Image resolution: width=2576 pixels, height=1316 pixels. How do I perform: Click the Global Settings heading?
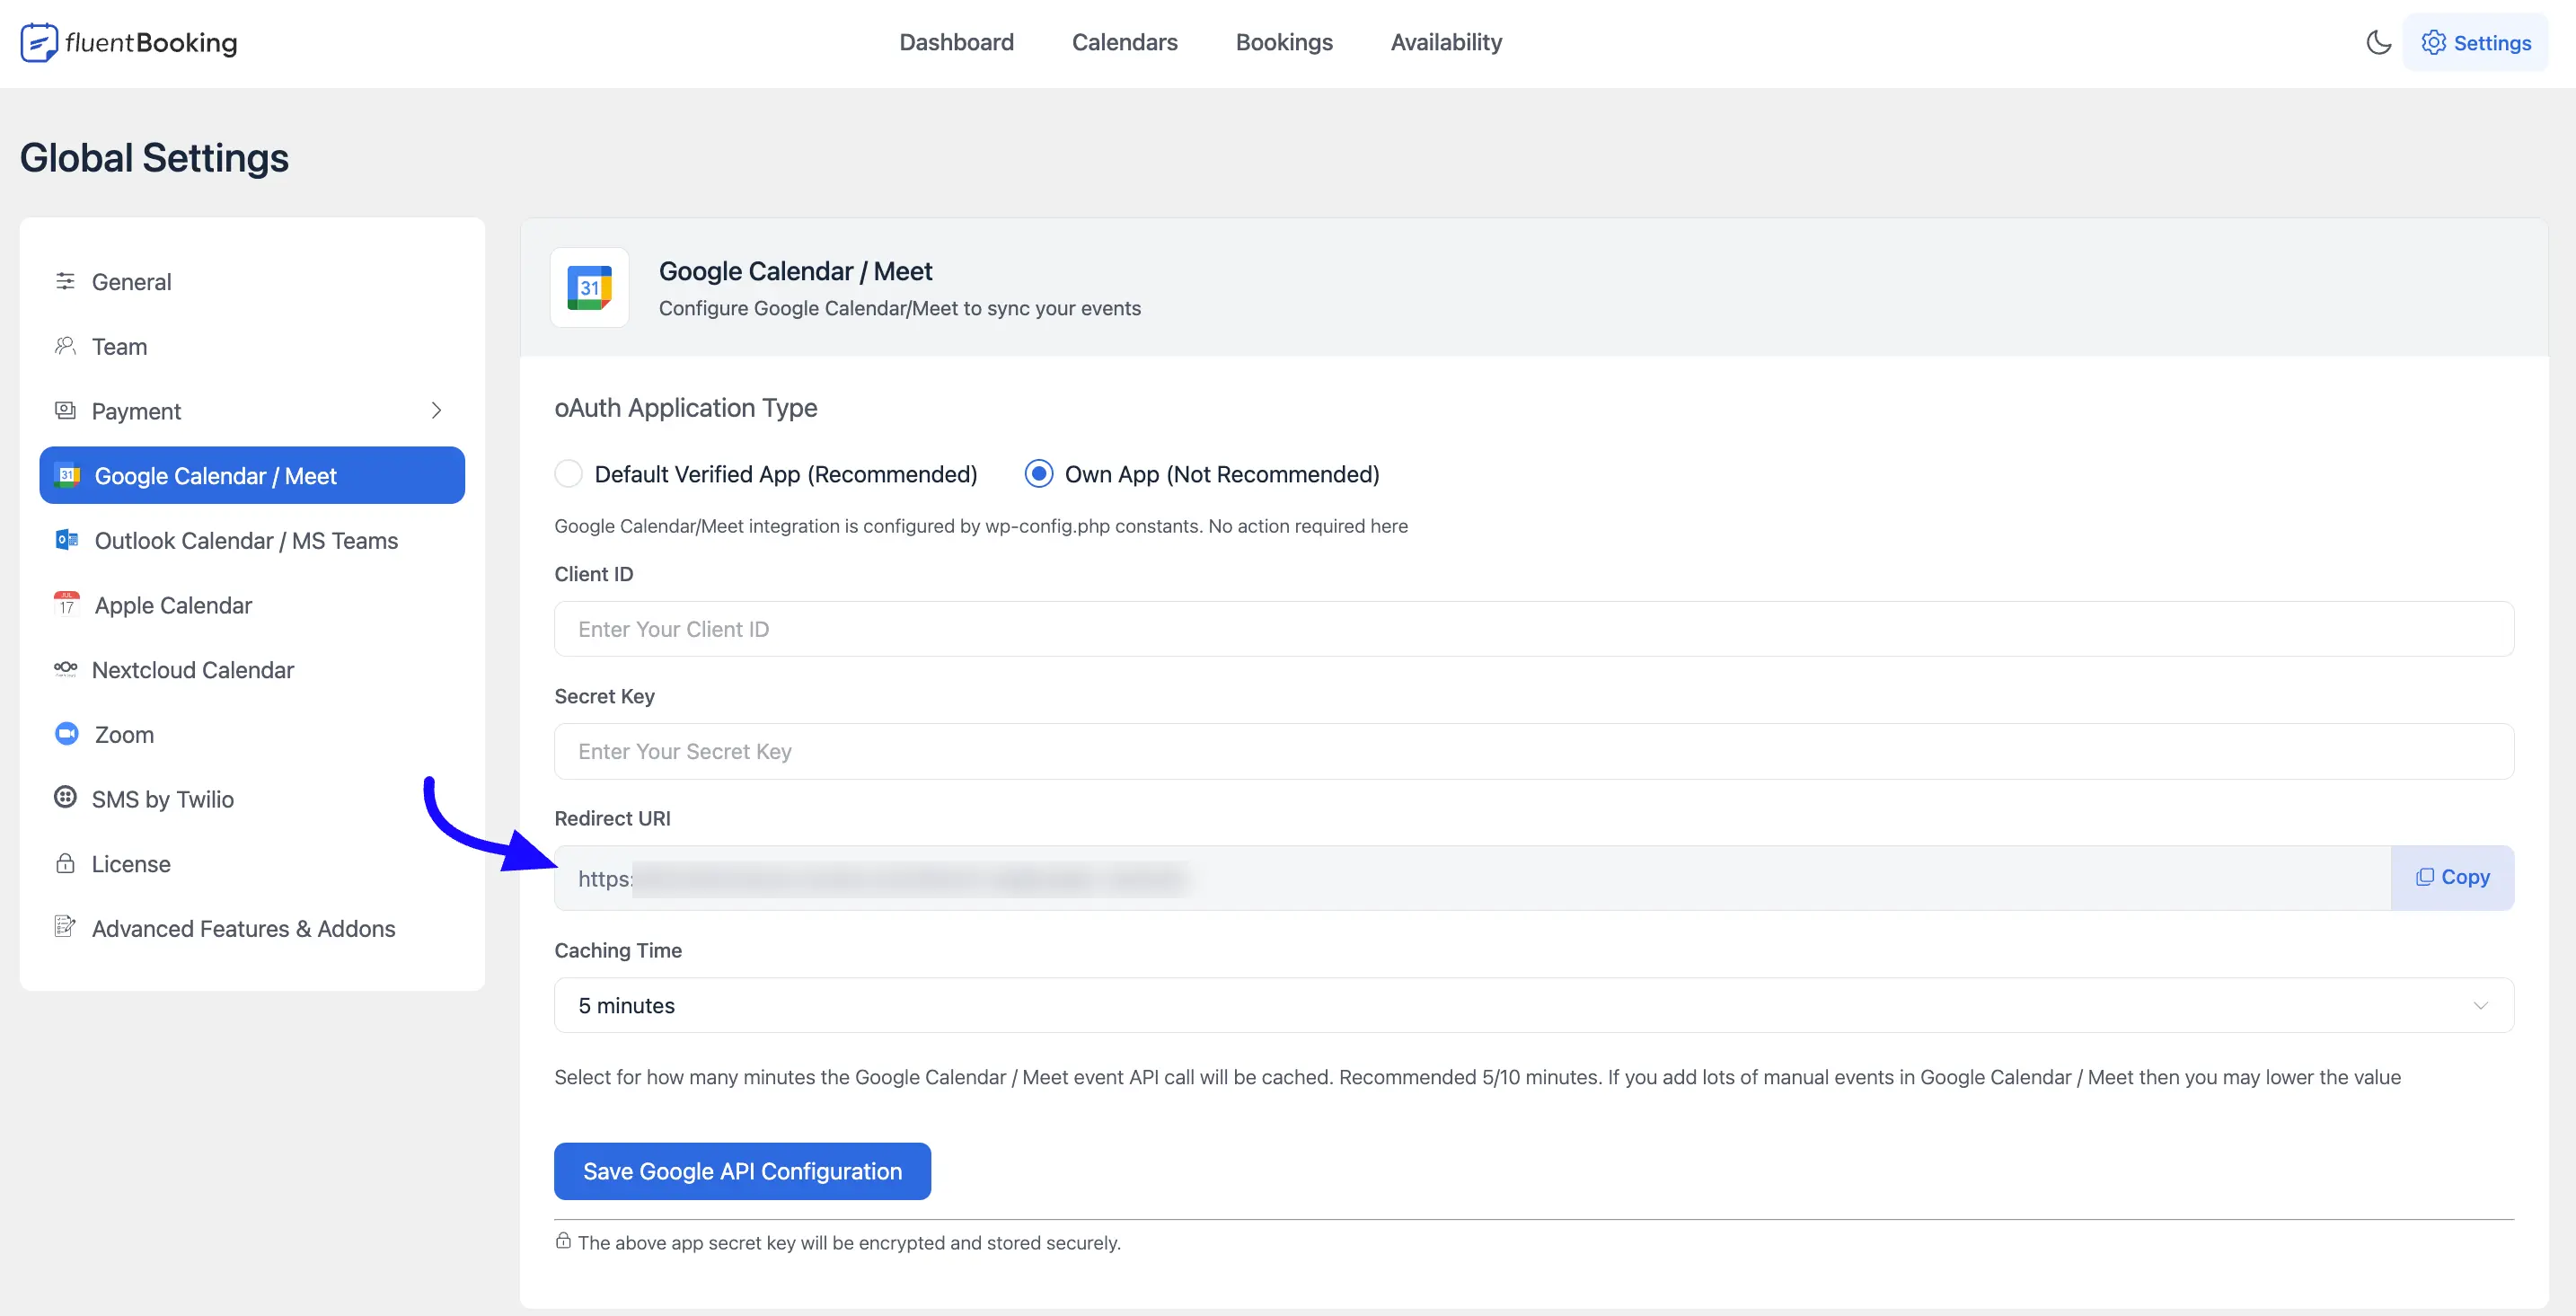[154, 157]
